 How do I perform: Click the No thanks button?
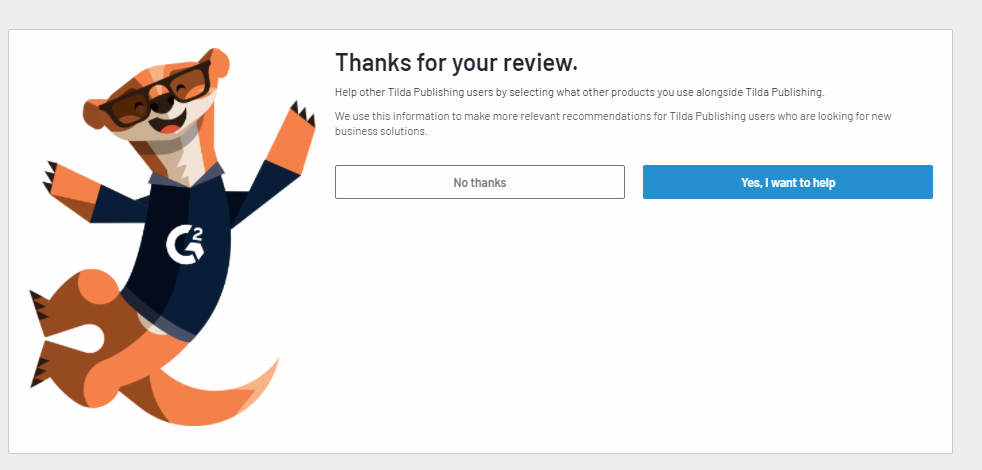(x=480, y=182)
